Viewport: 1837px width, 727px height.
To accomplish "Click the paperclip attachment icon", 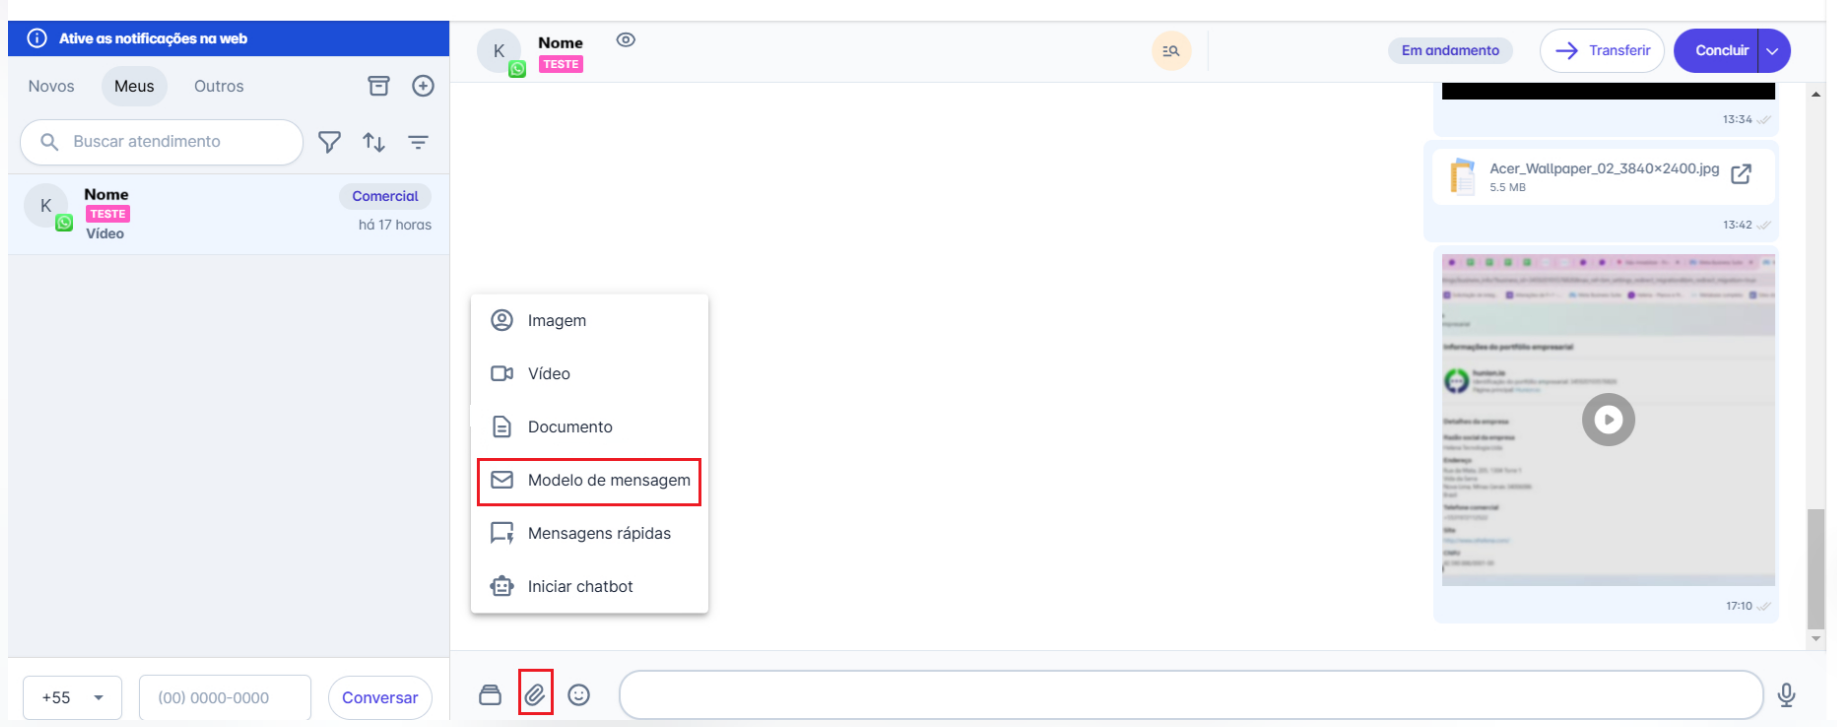I will [535, 694].
